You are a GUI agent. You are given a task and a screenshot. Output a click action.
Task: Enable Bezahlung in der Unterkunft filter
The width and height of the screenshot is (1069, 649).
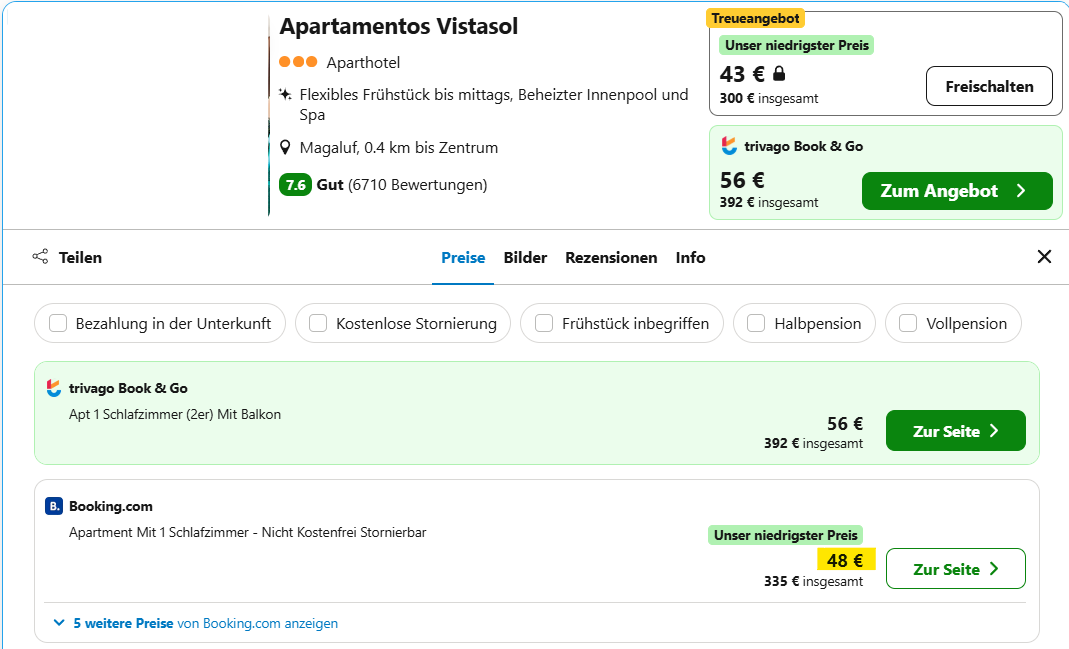(59, 323)
